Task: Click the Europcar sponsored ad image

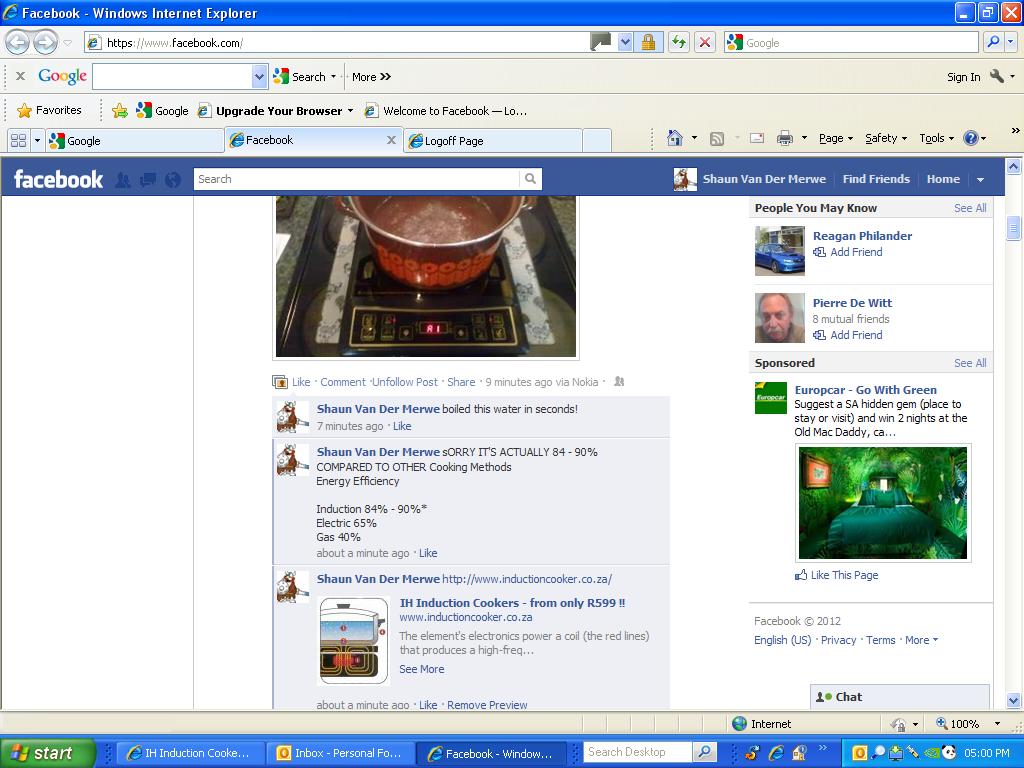Action: (882, 503)
